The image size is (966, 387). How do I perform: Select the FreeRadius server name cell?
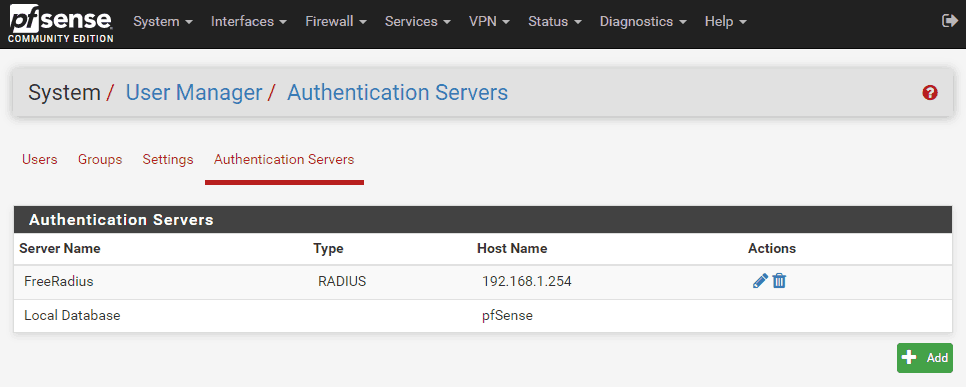tap(59, 282)
